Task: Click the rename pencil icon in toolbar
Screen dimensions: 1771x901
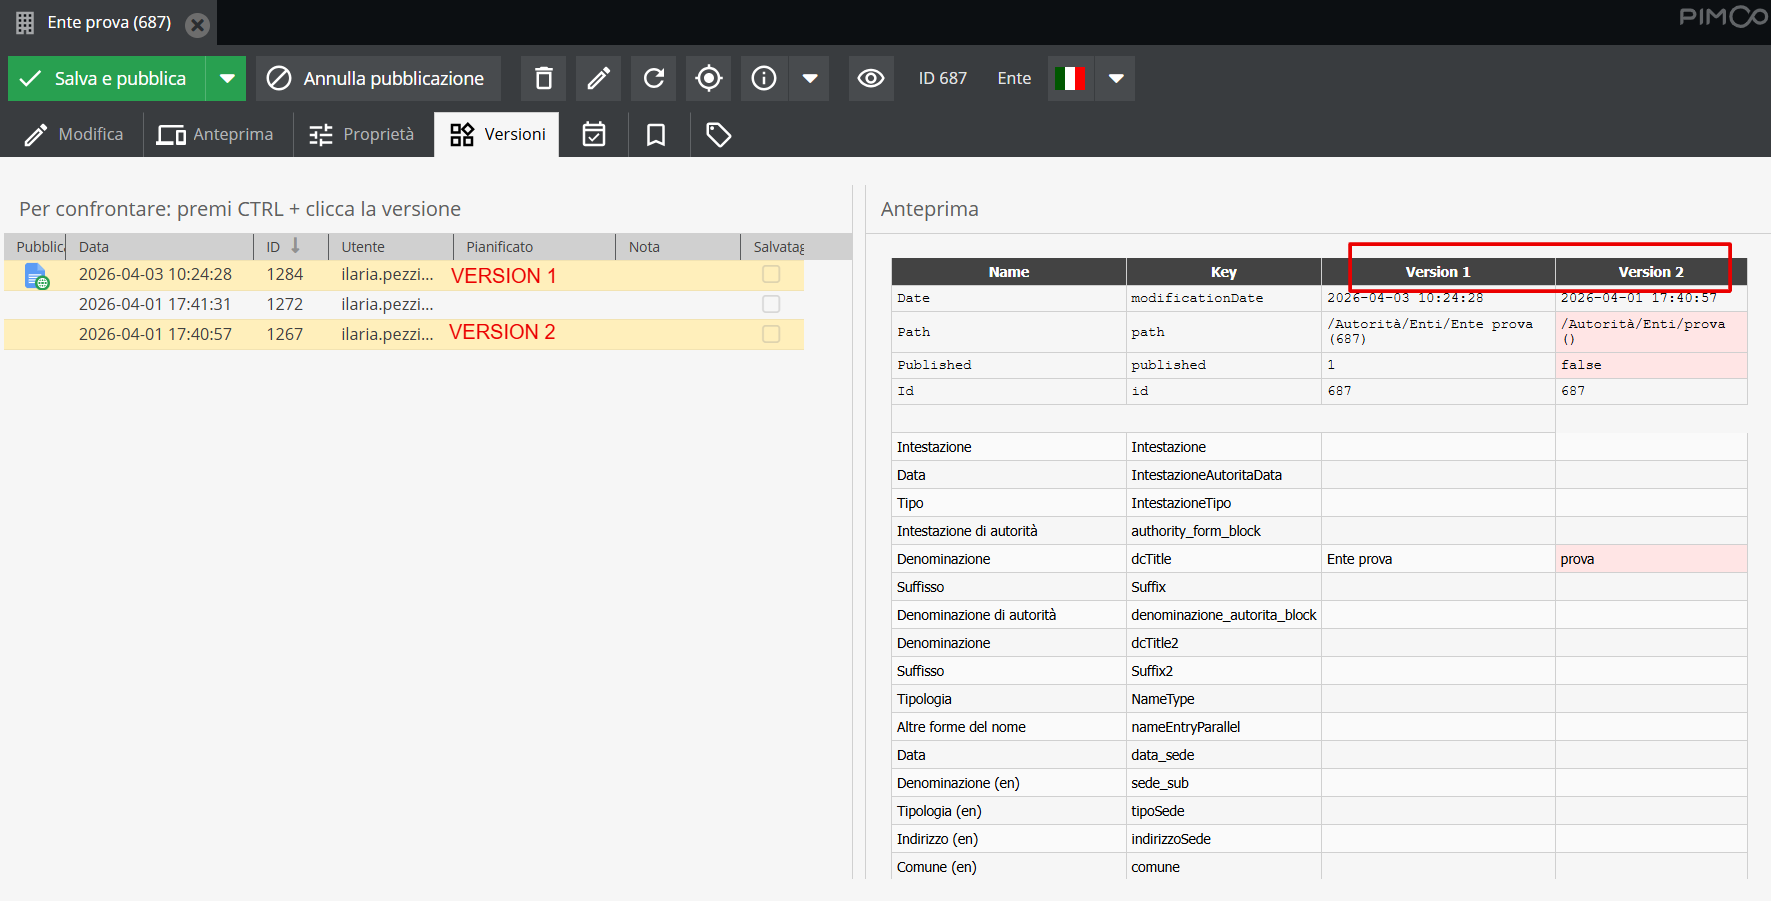Action: coord(598,78)
